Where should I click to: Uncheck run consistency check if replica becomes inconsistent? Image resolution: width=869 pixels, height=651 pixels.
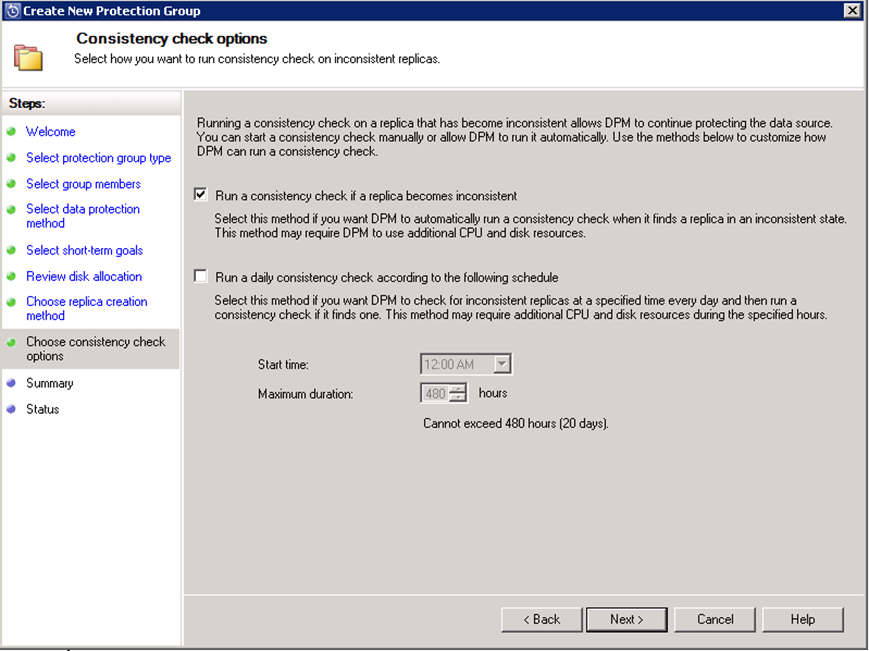click(201, 194)
